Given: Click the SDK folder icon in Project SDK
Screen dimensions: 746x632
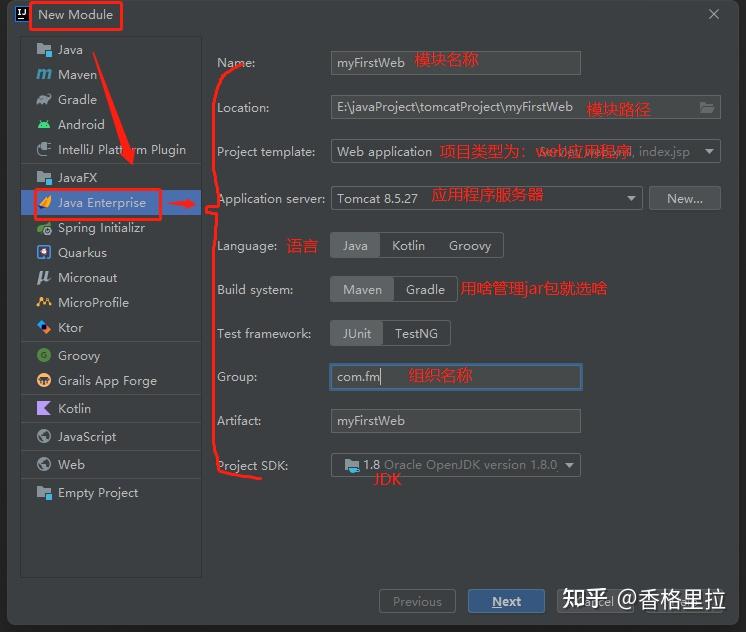Looking at the screenshot, I should 352,465.
